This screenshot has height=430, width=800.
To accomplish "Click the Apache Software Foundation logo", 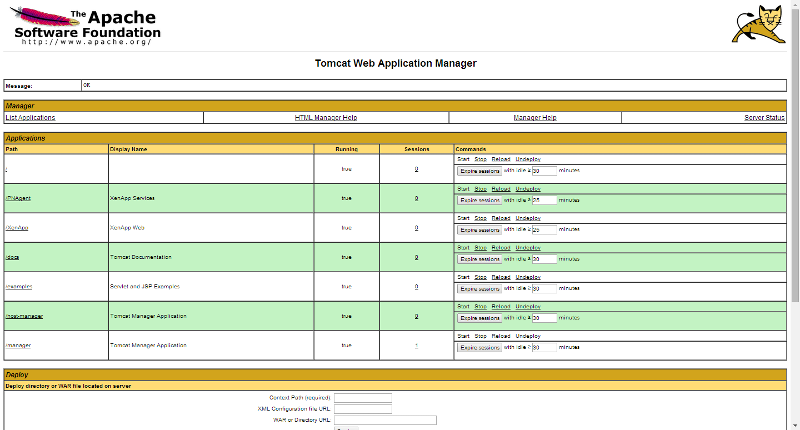I will pos(85,26).
